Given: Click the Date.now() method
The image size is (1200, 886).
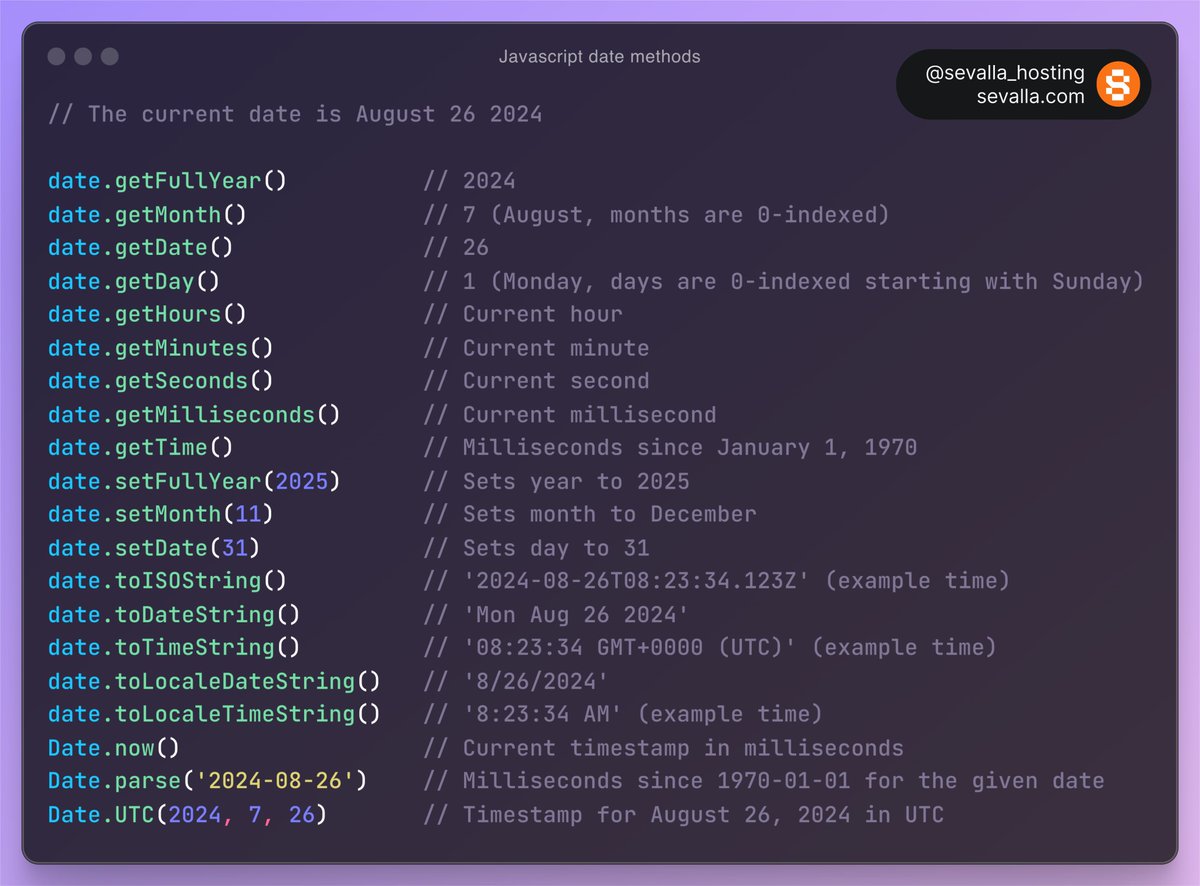Looking at the screenshot, I should [113, 747].
